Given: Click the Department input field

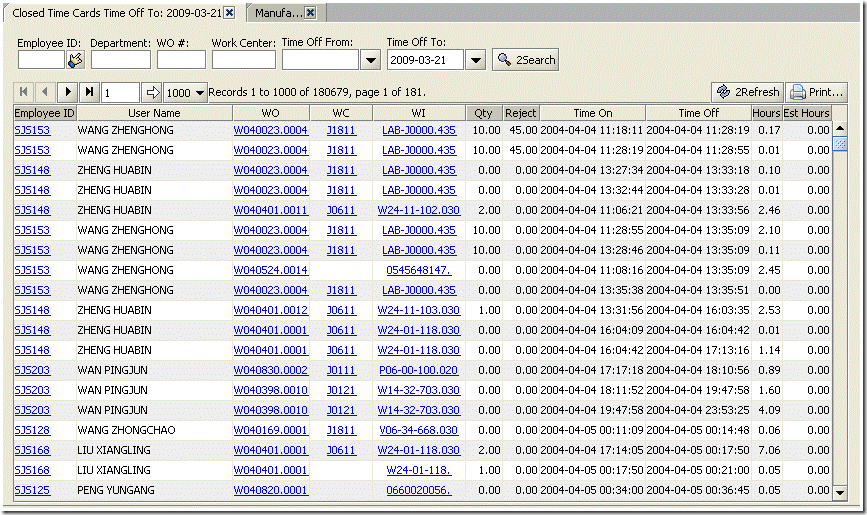Looking at the screenshot, I should 120,61.
